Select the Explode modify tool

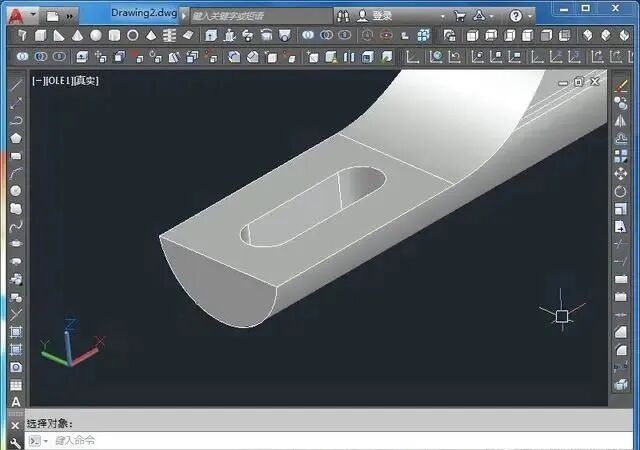tap(621, 384)
